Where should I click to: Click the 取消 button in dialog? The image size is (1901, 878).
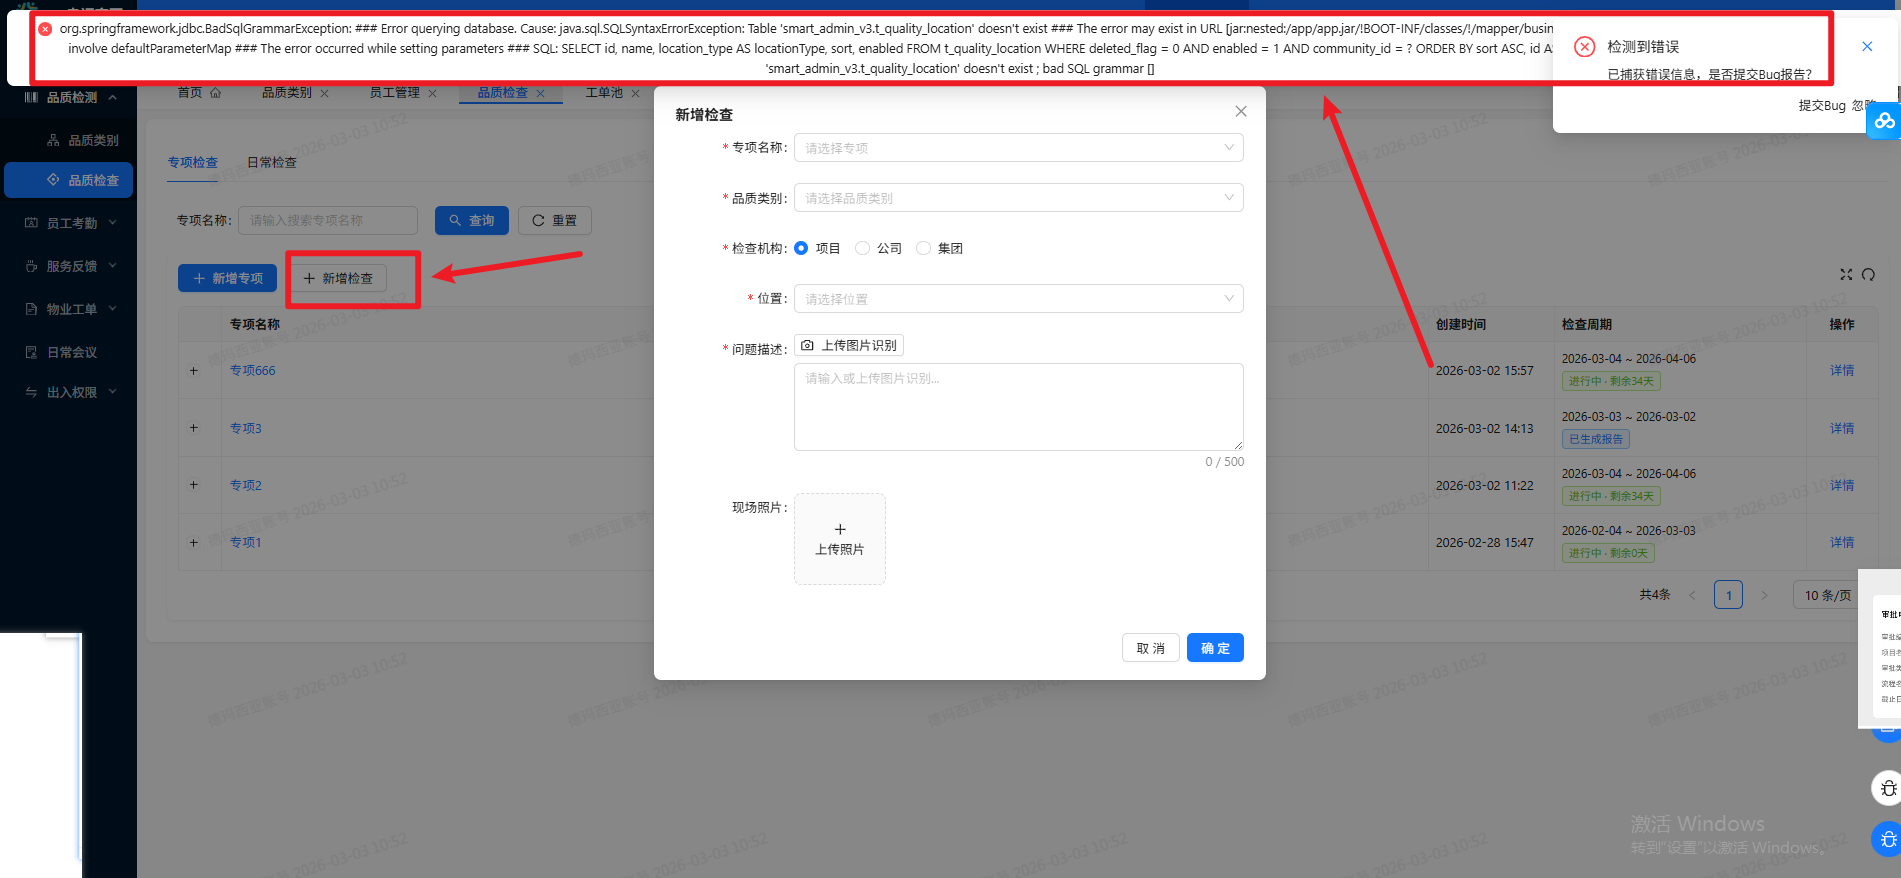[x=1151, y=648]
